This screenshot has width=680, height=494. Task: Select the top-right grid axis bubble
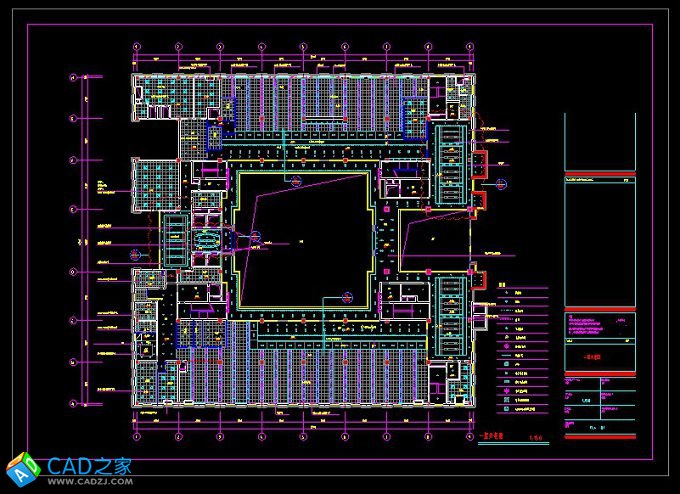pos(468,46)
